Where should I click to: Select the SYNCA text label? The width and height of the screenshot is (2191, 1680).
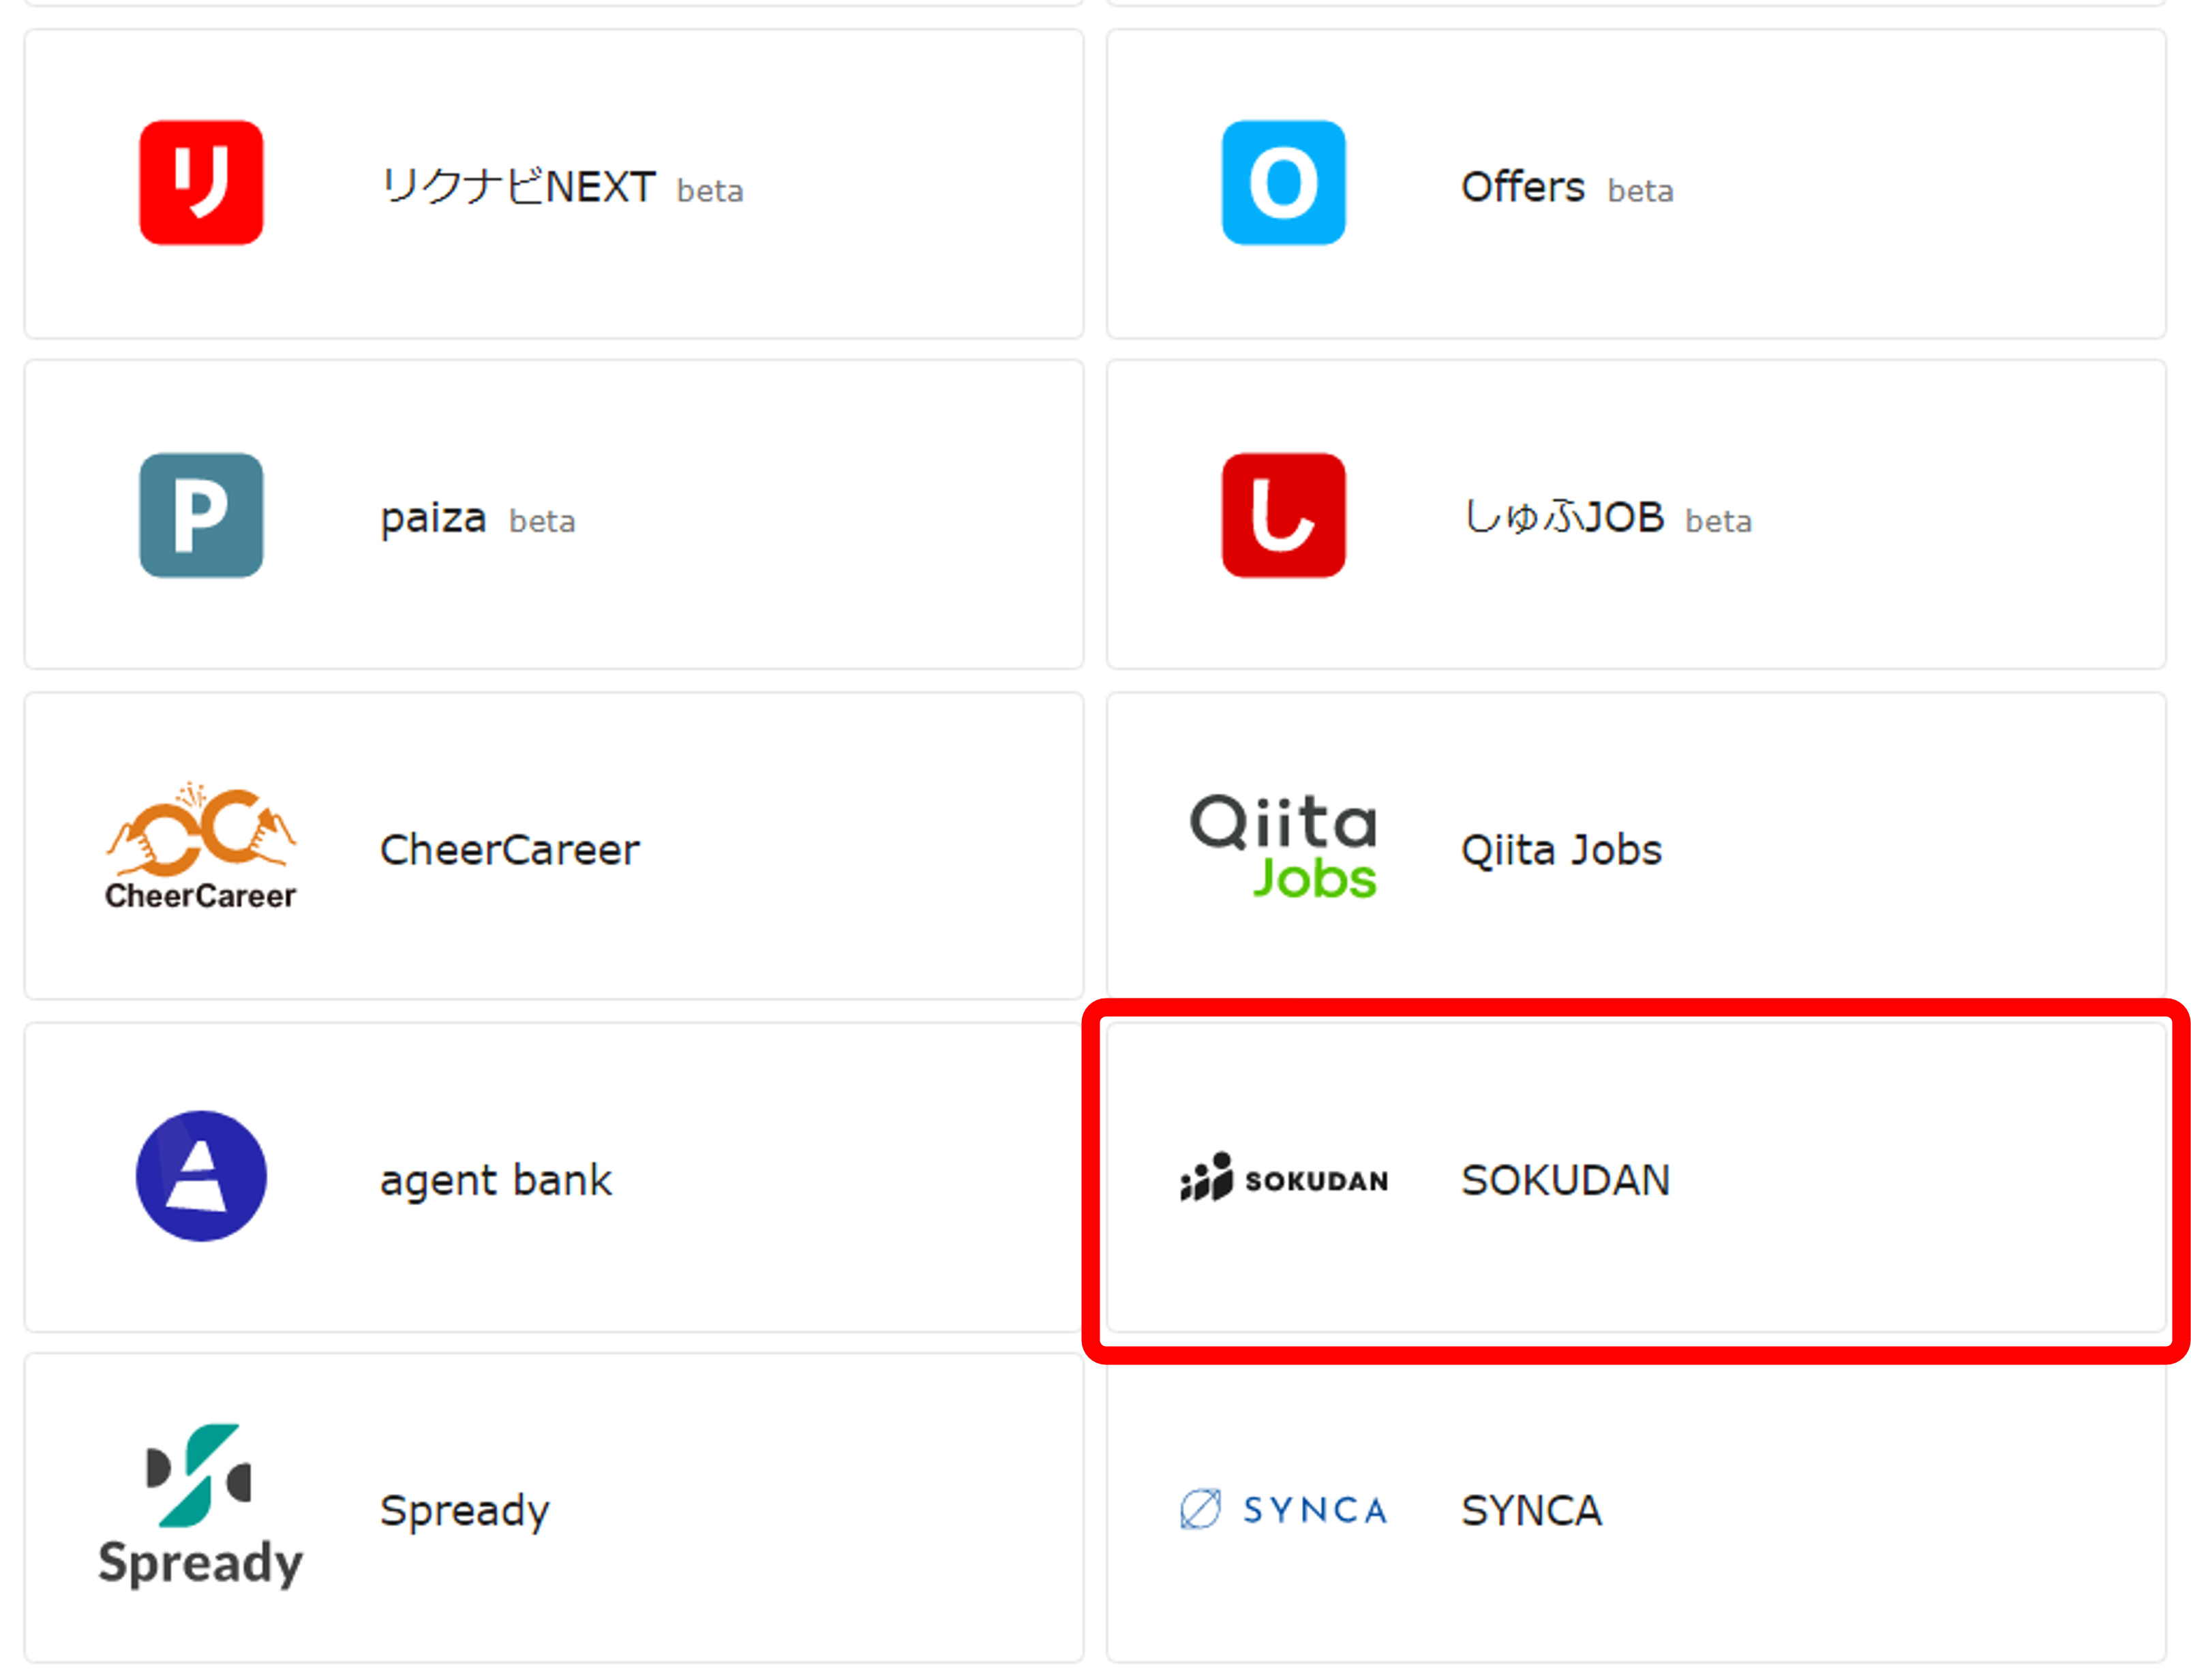click(x=1531, y=1510)
